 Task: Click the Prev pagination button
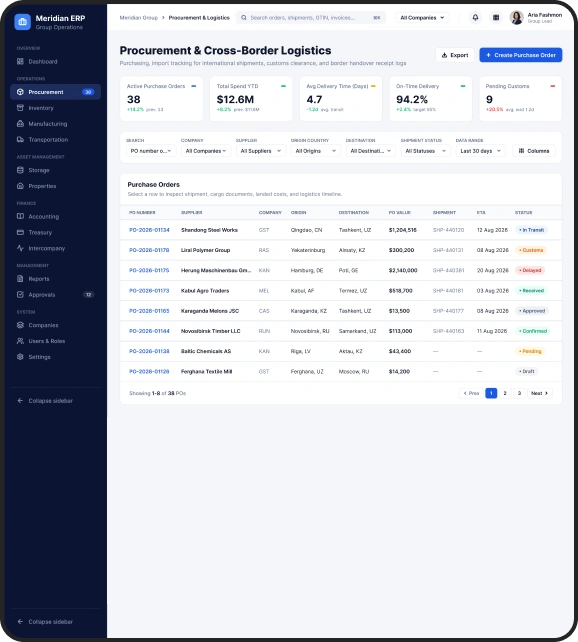point(471,393)
